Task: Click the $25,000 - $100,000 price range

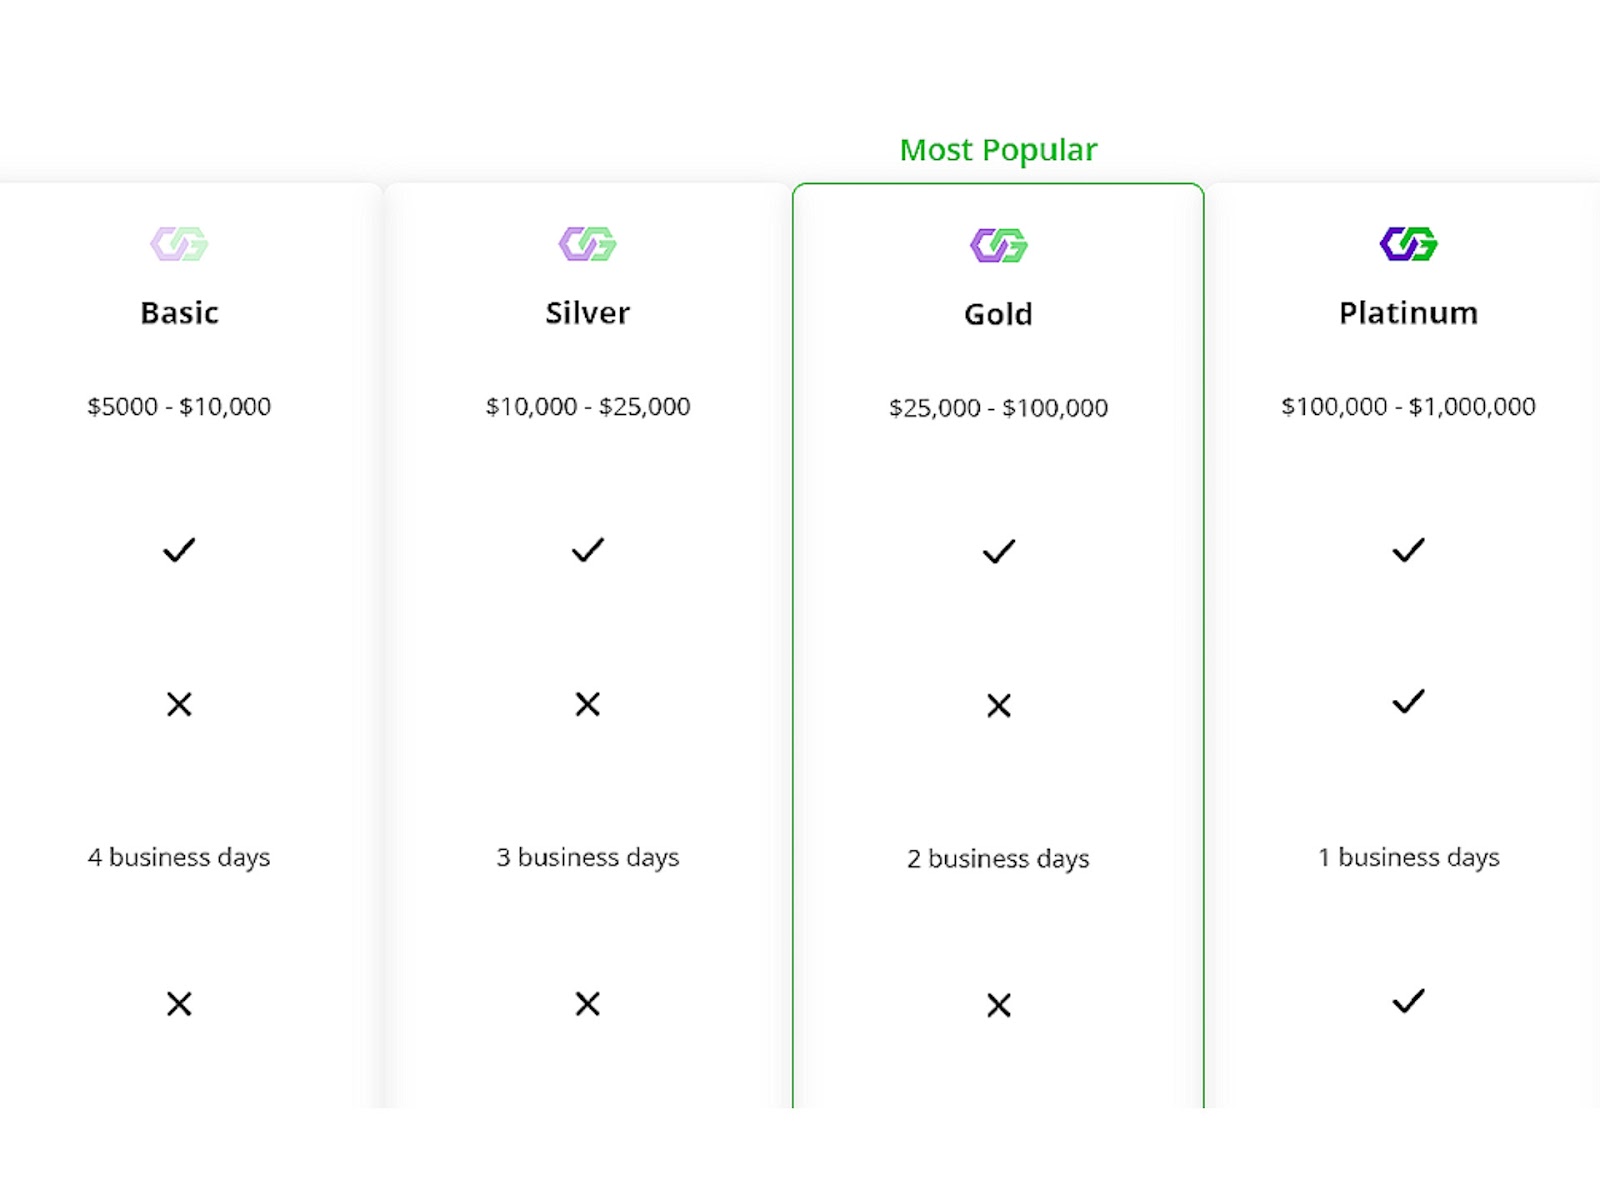Action: click(x=998, y=408)
